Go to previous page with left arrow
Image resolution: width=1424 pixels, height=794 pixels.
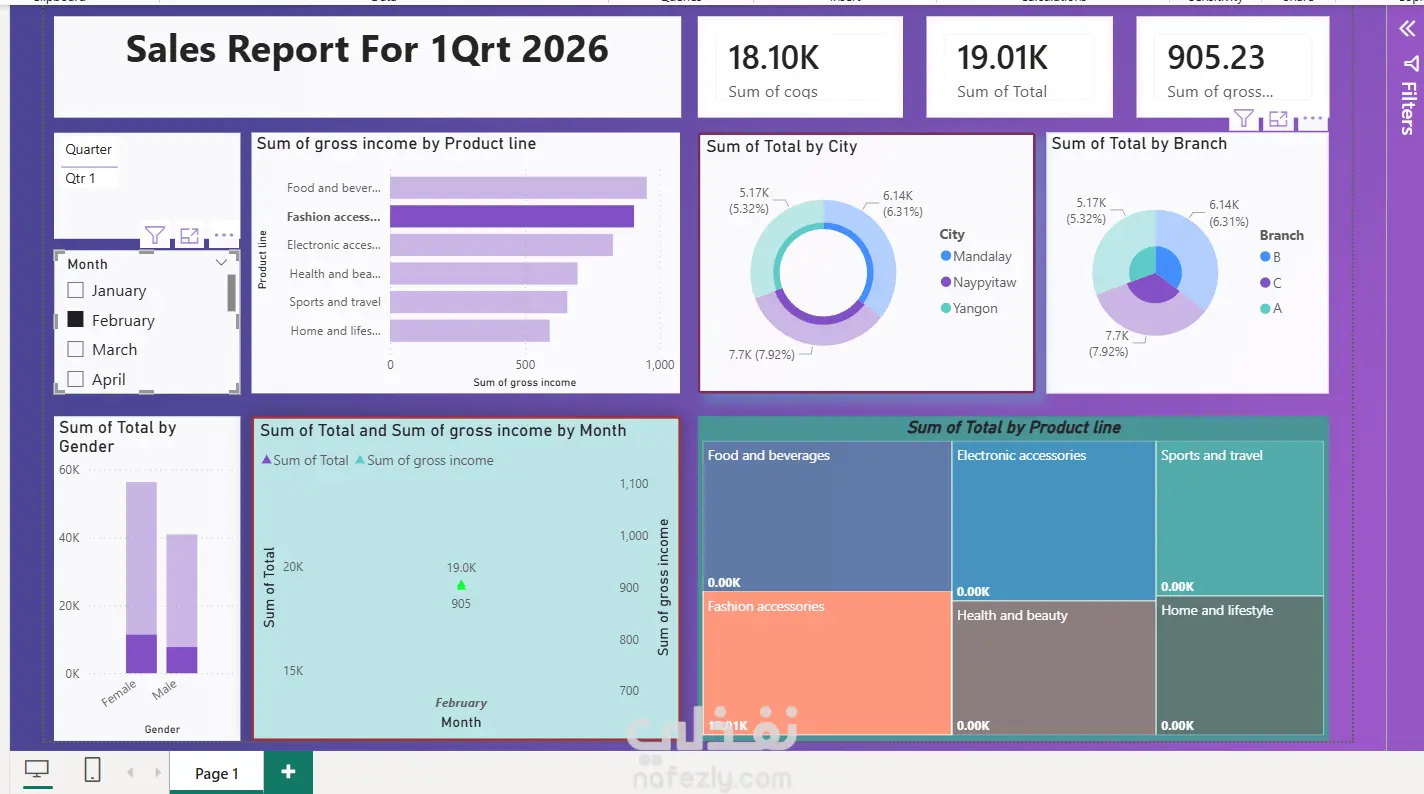pos(130,773)
